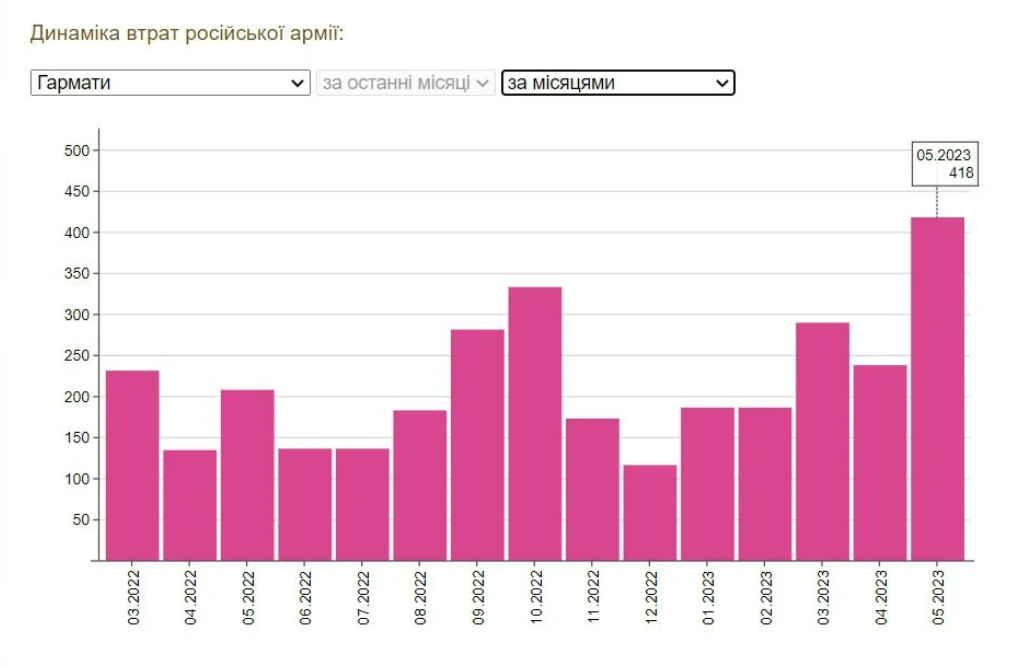The height and width of the screenshot is (666, 1010).
Task: Select the 07.2022 bar
Action: coord(362,504)
